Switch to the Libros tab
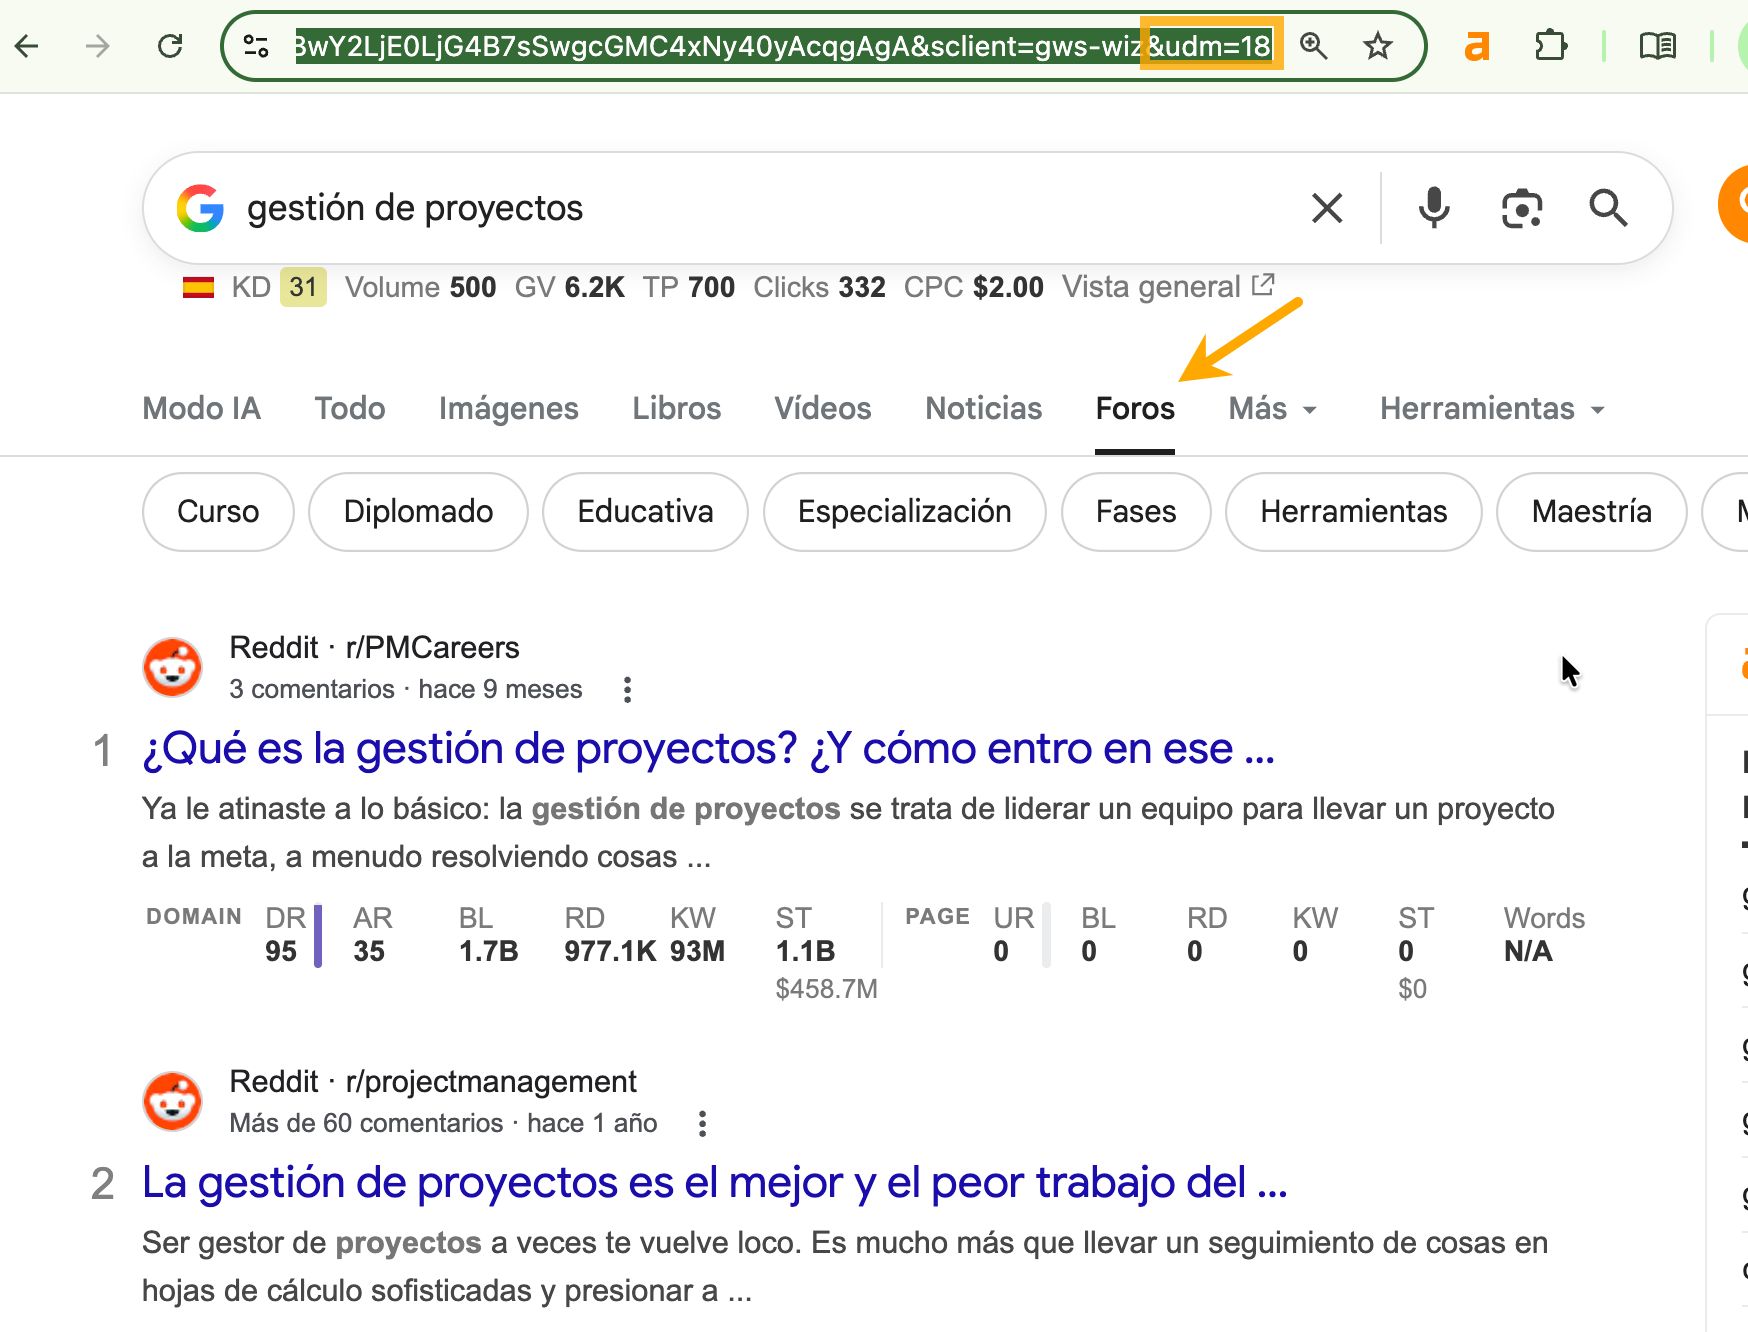 [676, 408]
